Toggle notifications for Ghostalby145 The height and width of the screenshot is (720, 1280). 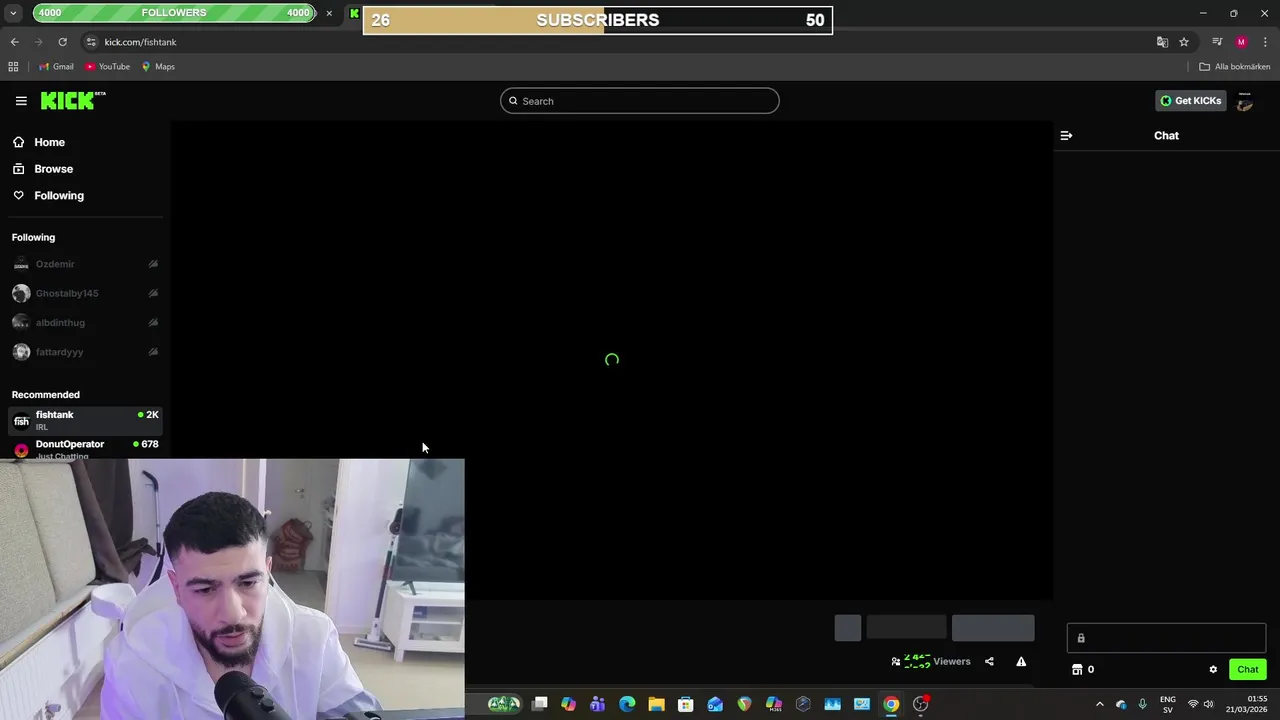pyautogui.click(x=153, y=293)
